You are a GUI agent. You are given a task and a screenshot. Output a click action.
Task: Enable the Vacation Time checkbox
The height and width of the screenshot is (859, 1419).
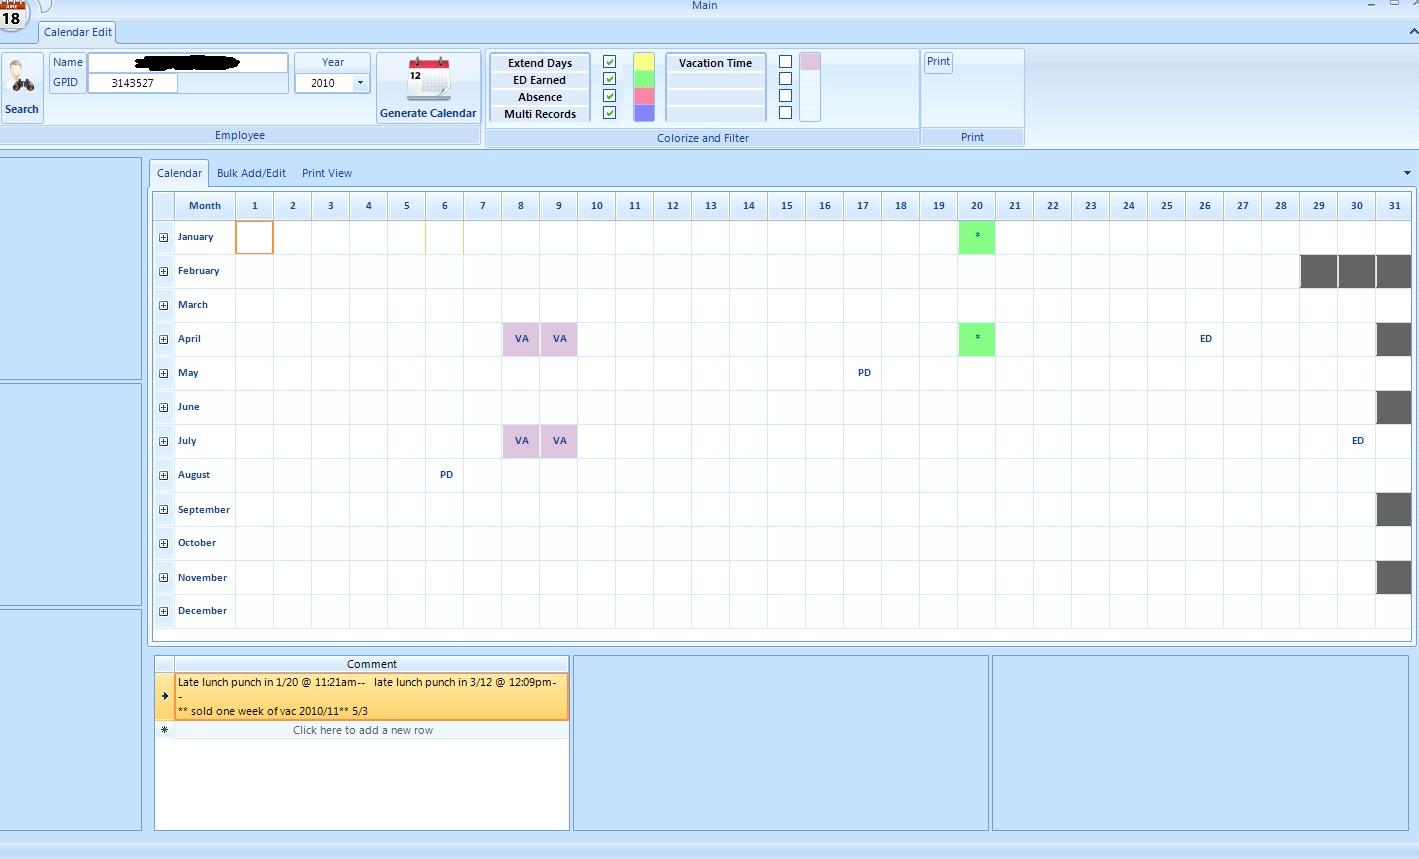(785, 62)
